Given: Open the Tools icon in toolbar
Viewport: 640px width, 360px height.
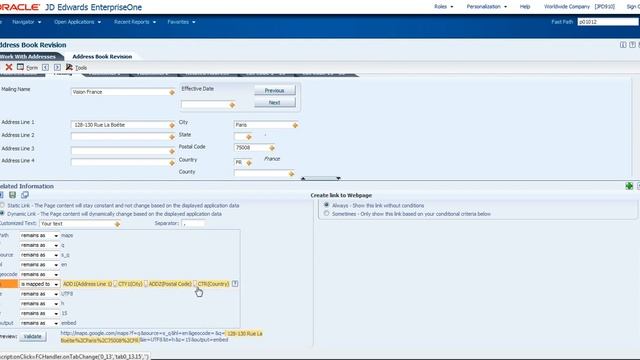Looking at the screenshot, I should pos(69,67).
